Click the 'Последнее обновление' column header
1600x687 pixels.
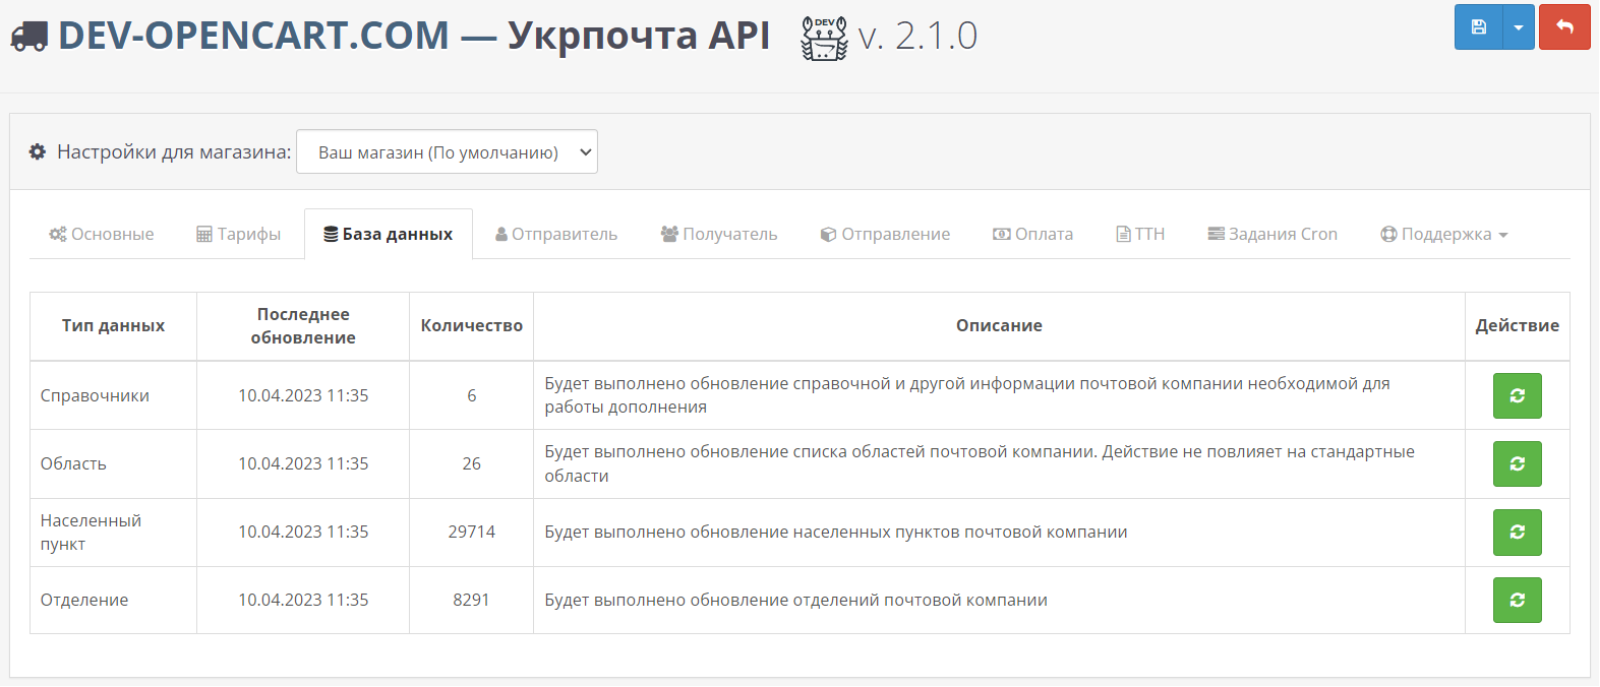[x=303, y=326]
